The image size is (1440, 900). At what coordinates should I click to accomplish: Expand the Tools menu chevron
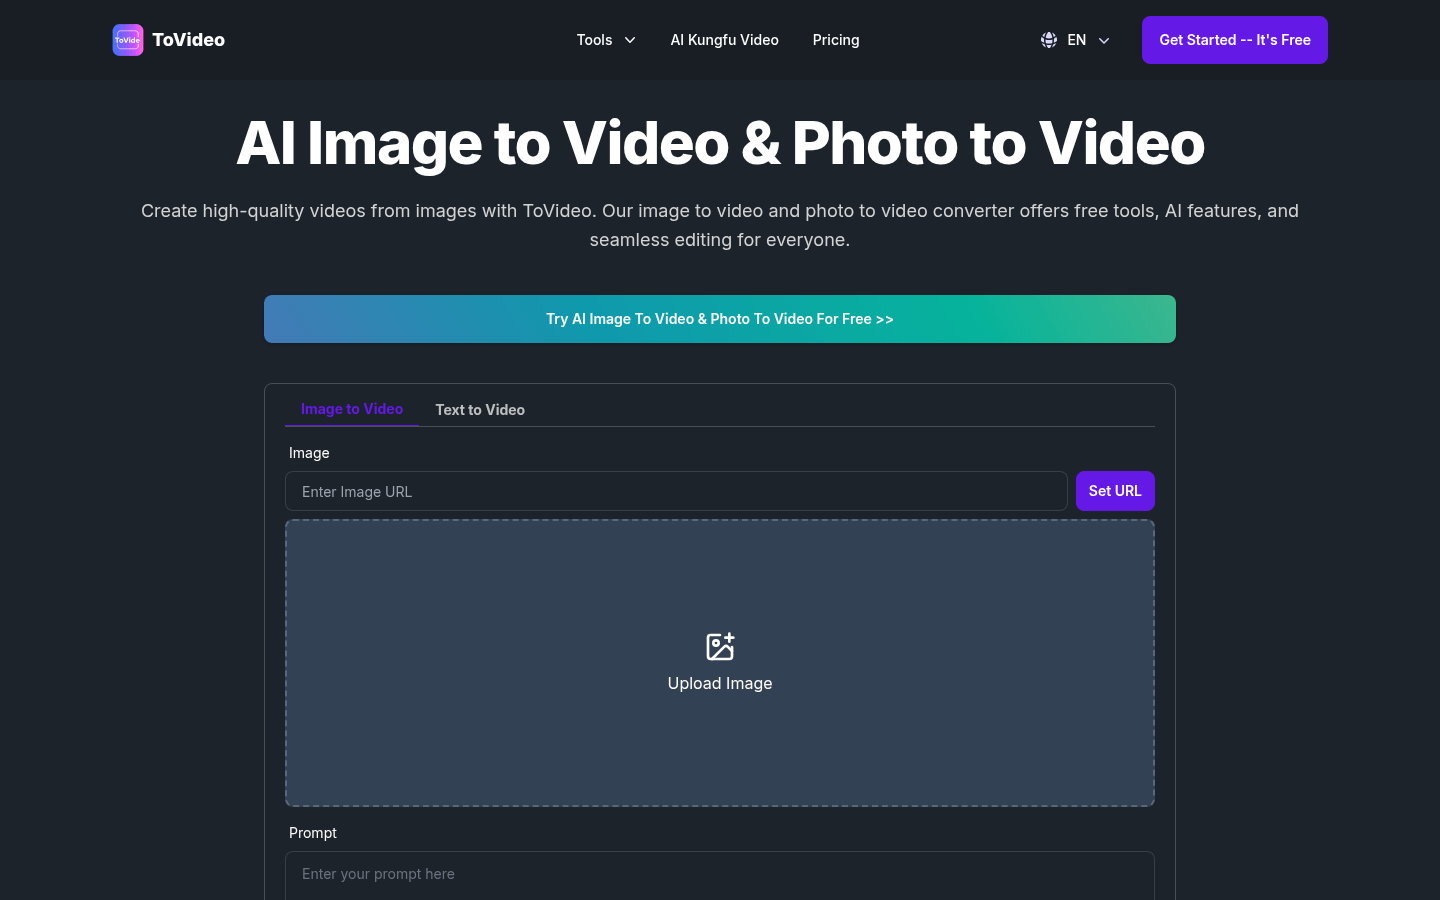[x=630, y=40]
